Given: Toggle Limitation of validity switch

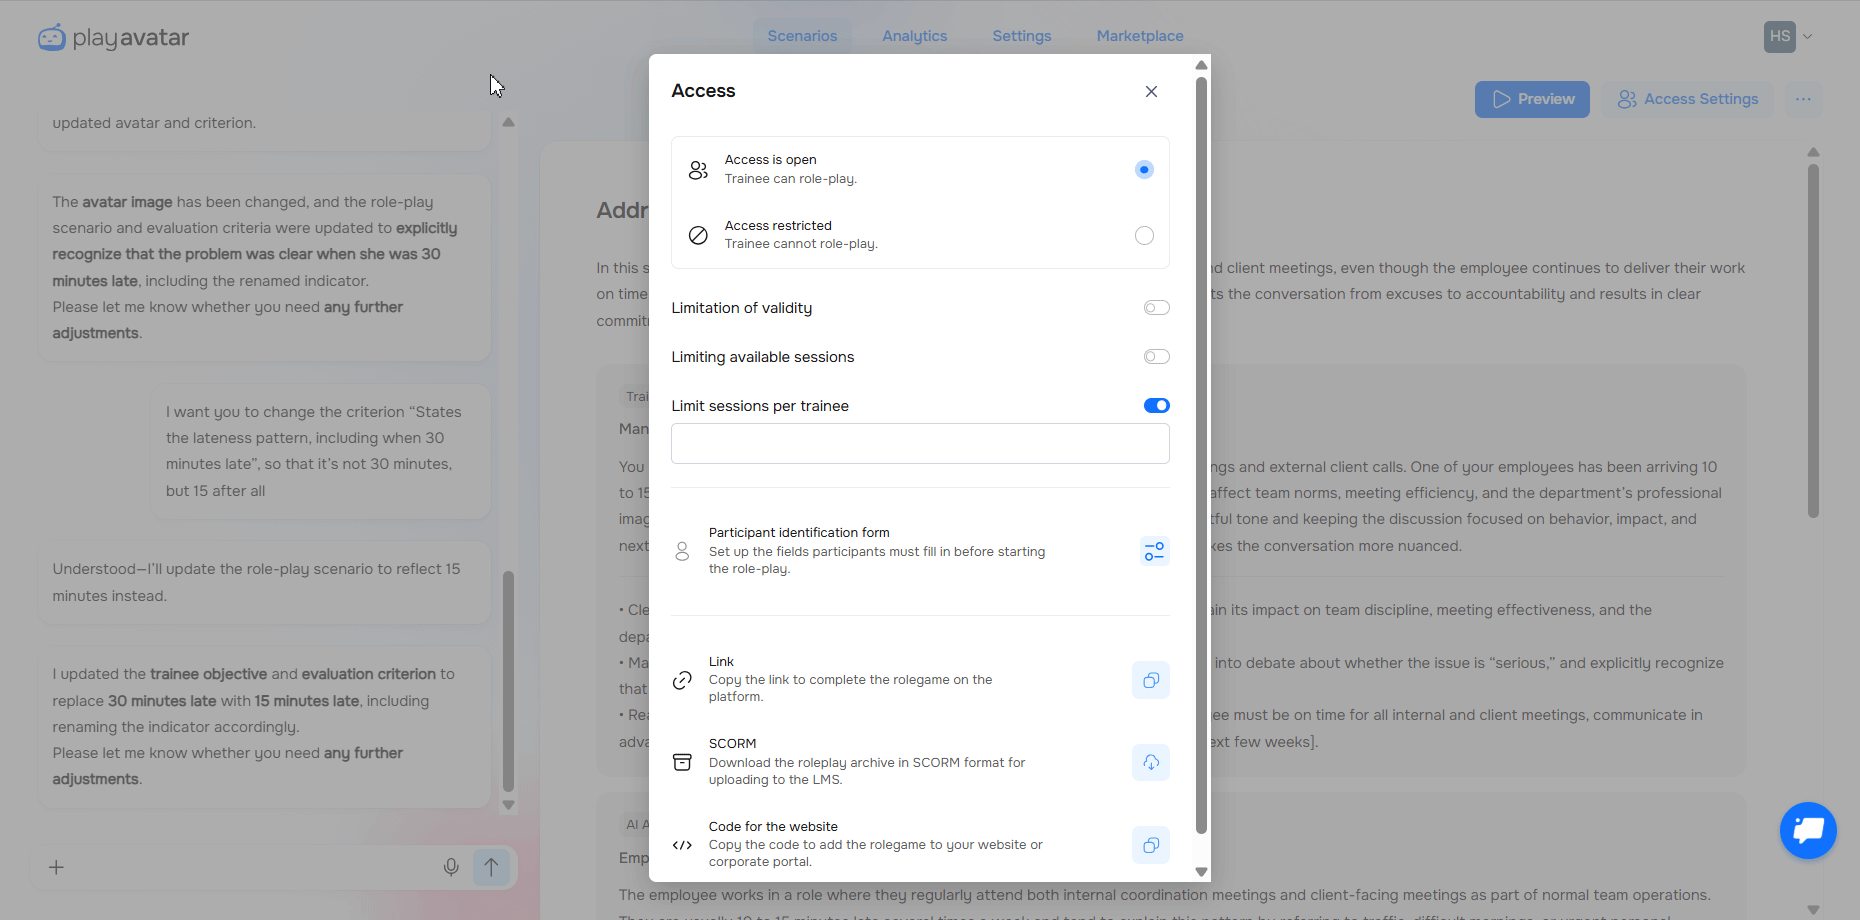Looking at the screenshot, I should [x=1157, y=308].
